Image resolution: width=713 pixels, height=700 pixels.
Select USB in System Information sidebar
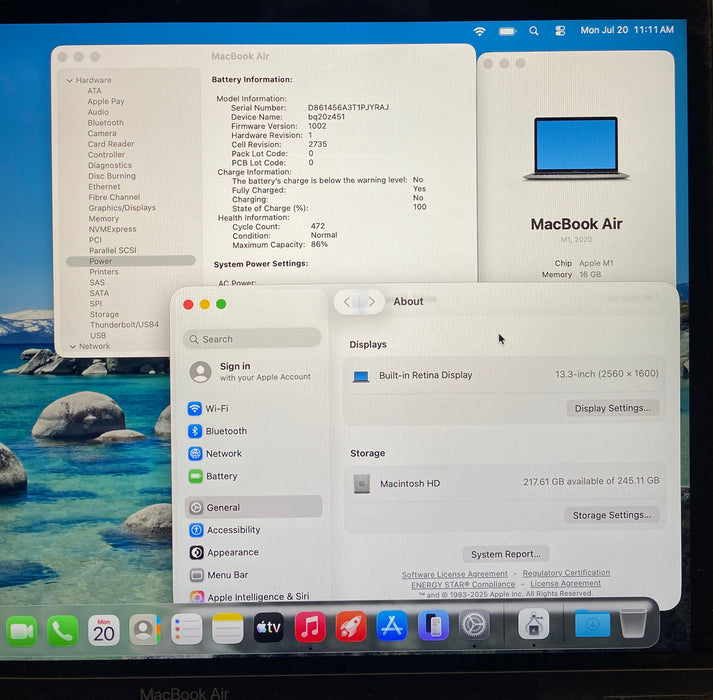pyautogui.click(x=98, y=336)
